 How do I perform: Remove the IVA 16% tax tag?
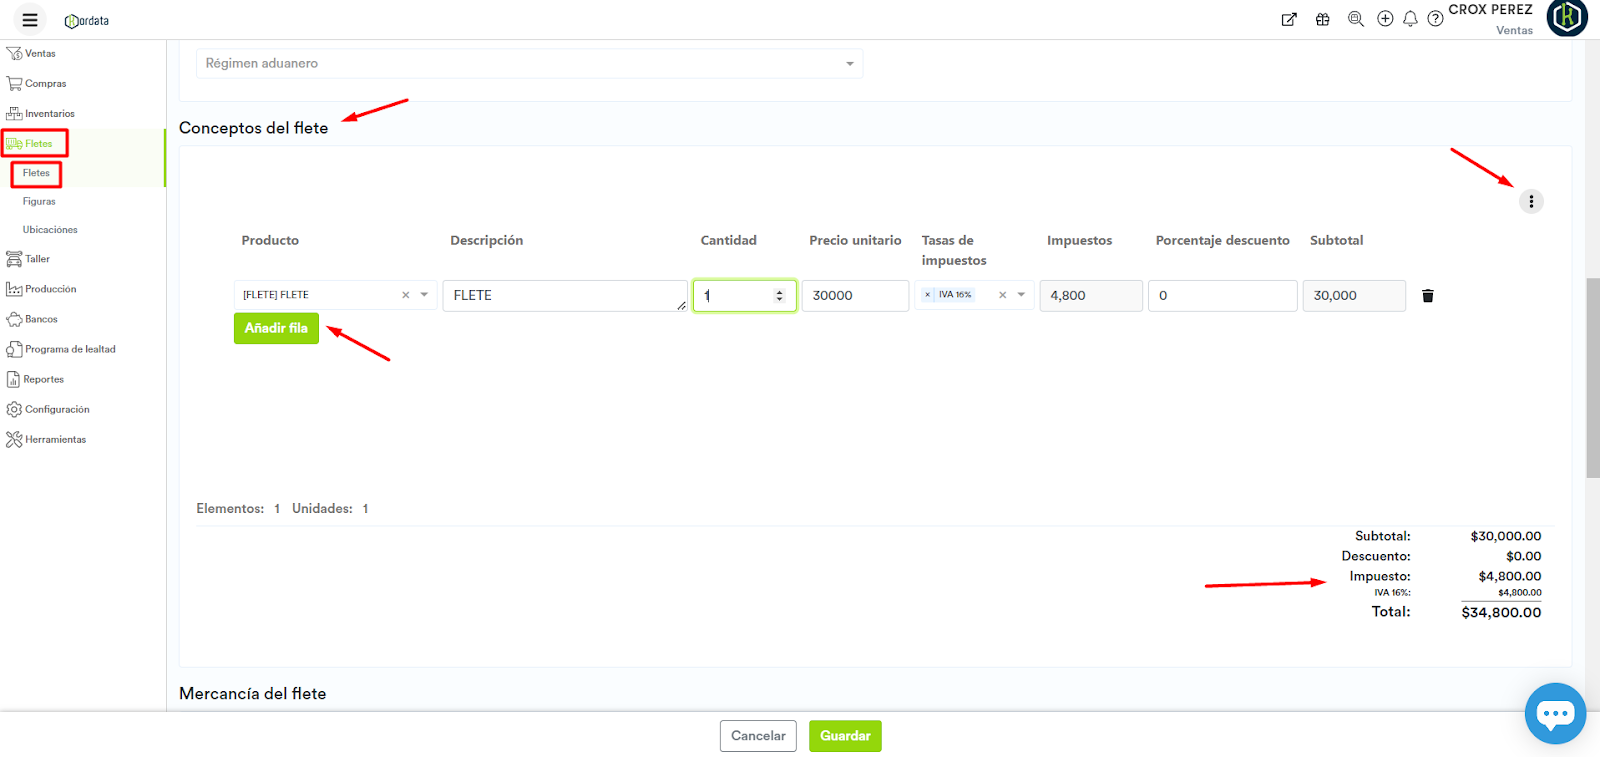[x=928, y=295]
